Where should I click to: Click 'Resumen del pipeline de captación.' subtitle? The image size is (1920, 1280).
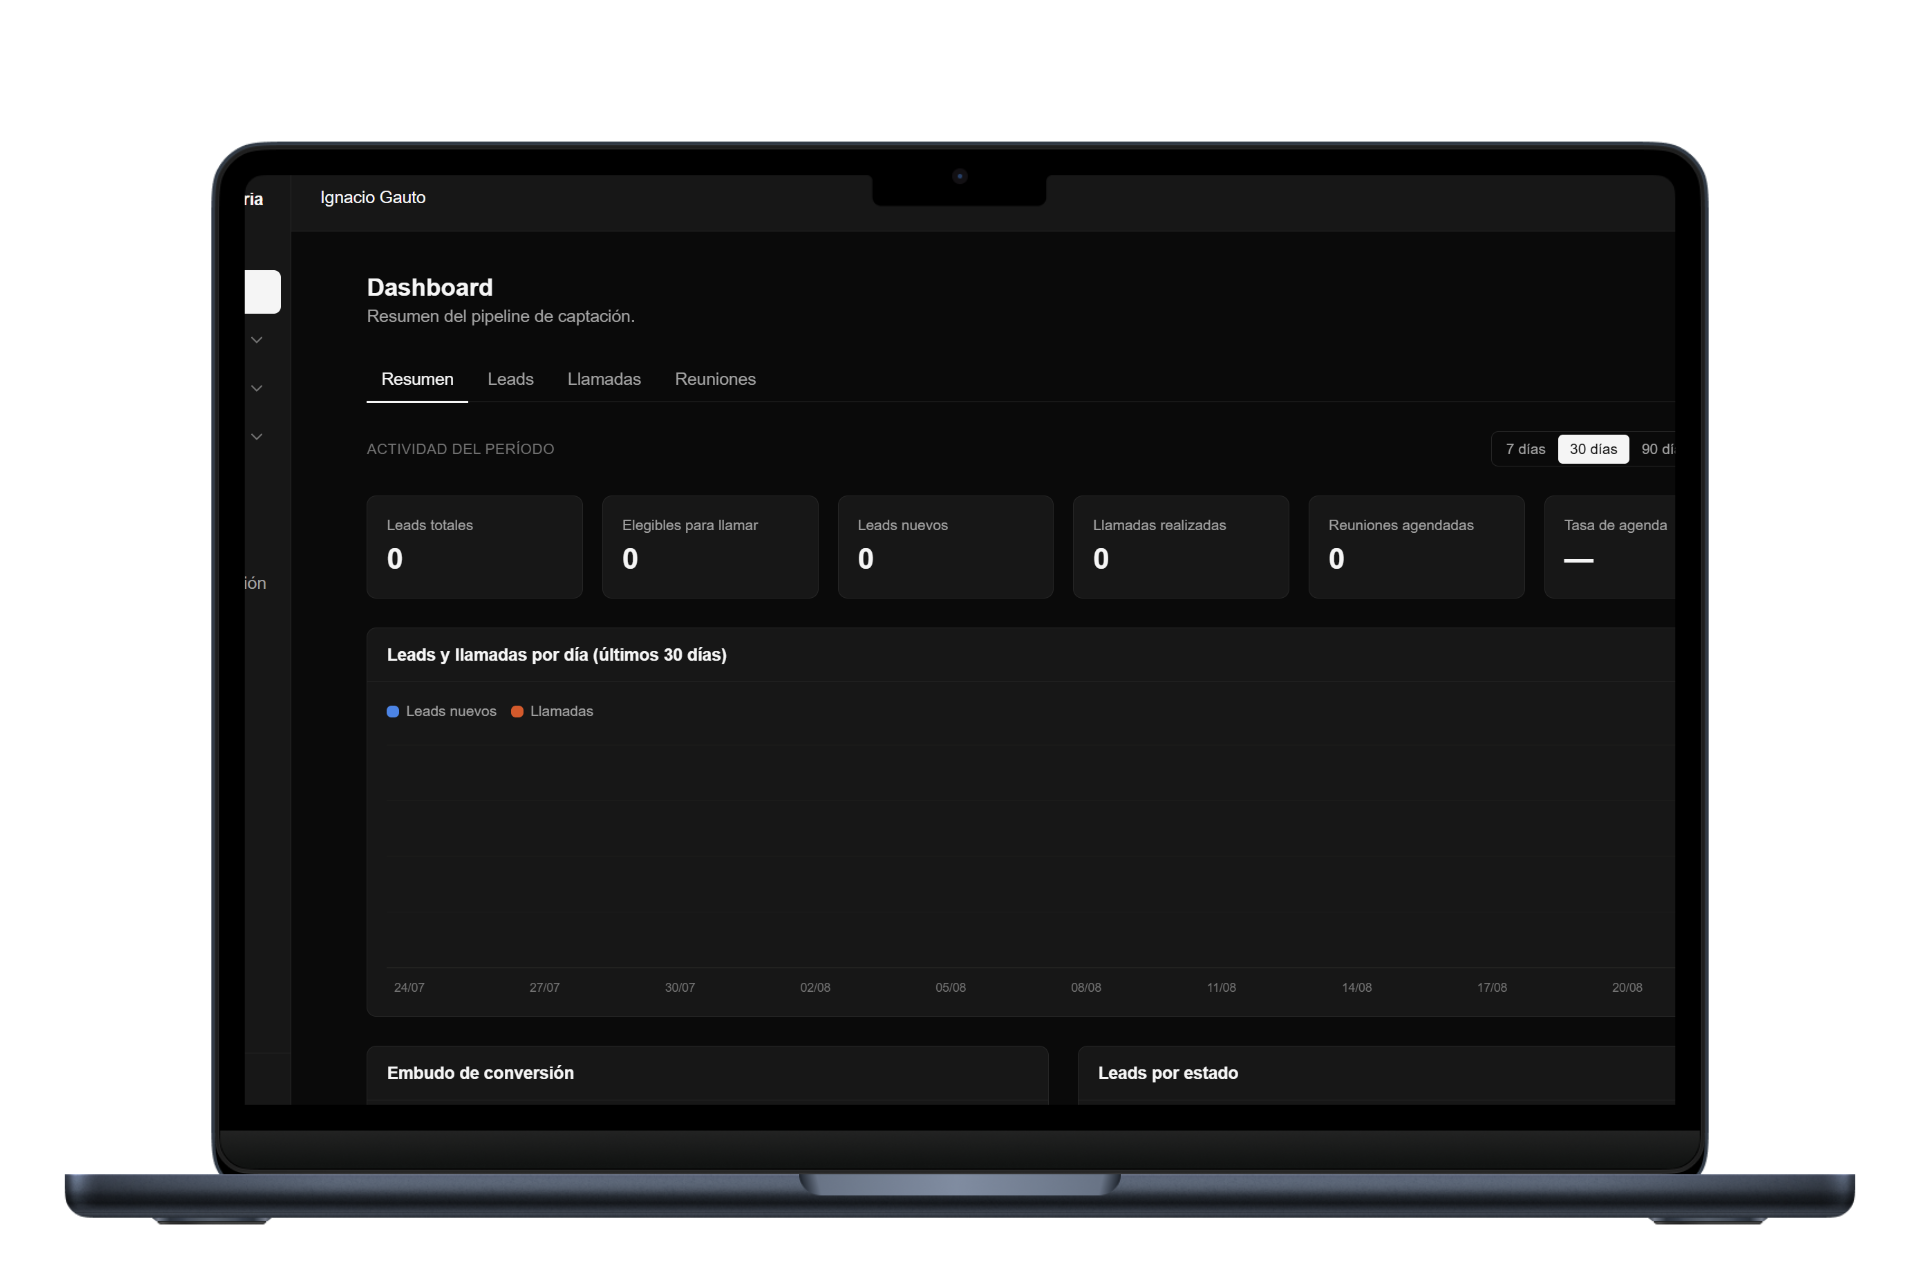[501, 317]
